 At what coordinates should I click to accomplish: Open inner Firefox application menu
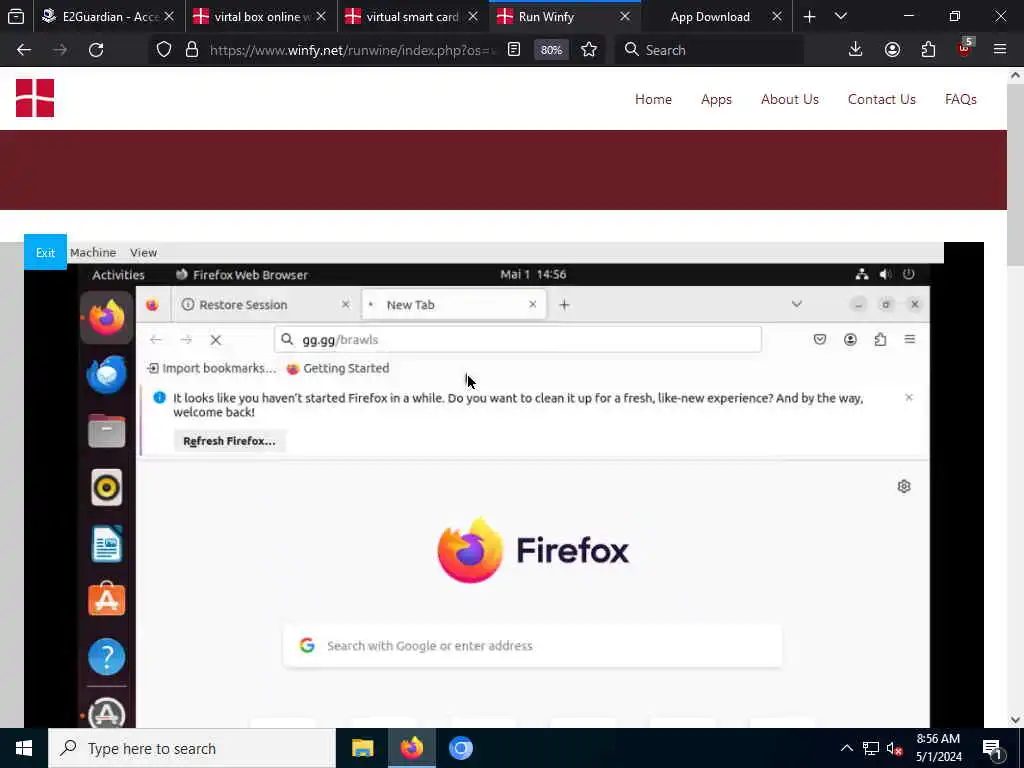[x=909, y=340]
